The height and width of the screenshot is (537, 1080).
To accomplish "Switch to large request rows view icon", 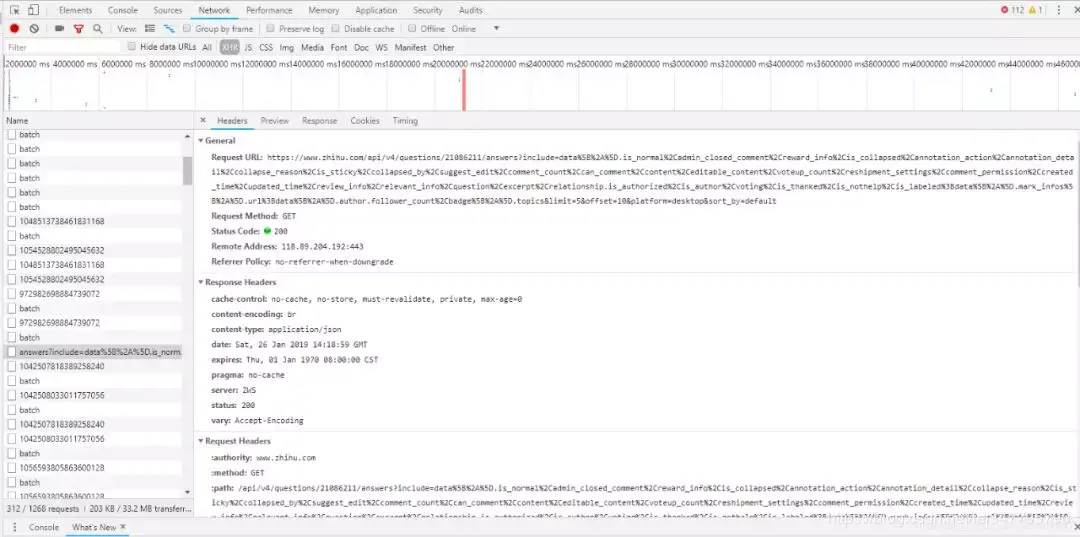I will (150, 29).
